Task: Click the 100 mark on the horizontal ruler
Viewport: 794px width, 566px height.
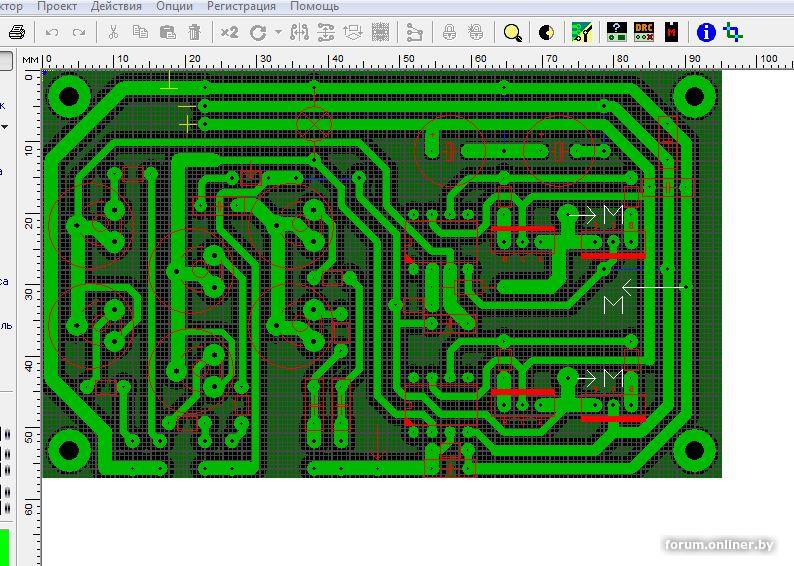Action: click(769, 58)
